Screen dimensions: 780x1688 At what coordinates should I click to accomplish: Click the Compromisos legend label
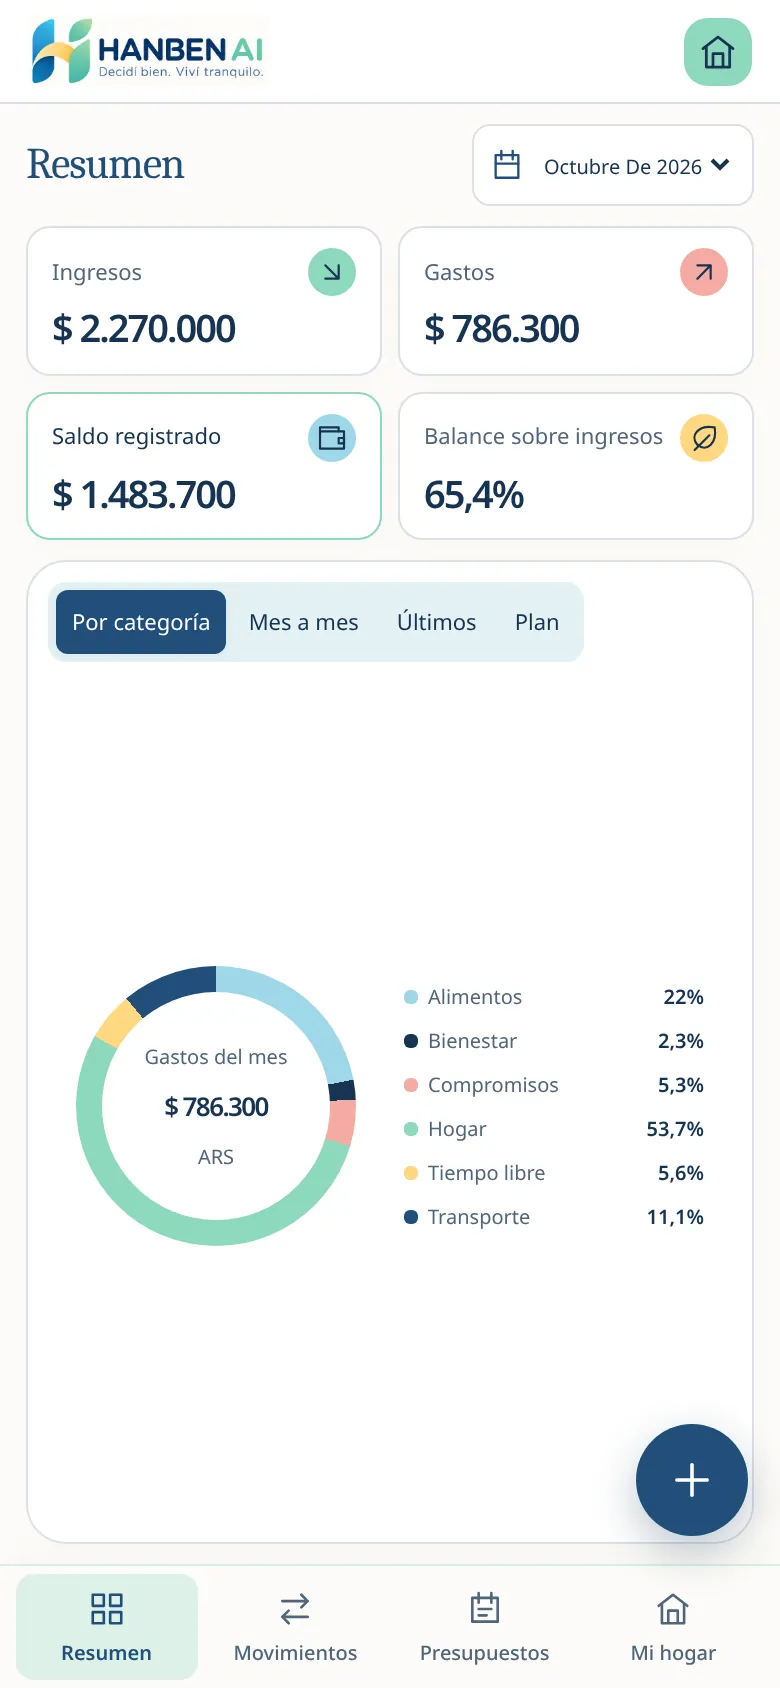click(493, 1085)
